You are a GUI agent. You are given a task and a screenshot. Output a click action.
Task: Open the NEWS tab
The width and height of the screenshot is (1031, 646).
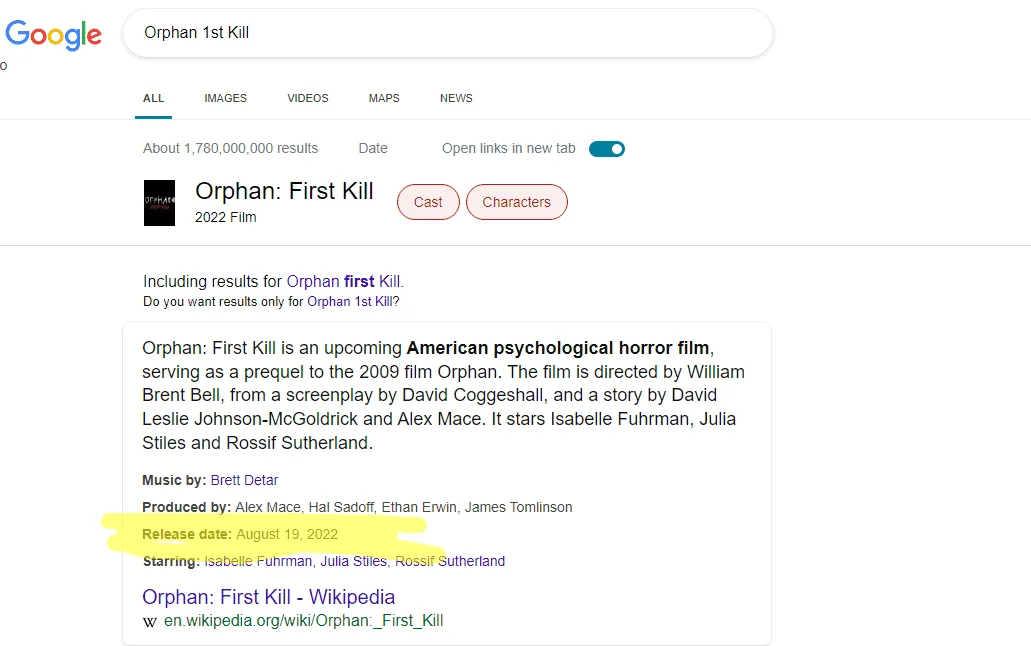point(456,98)
